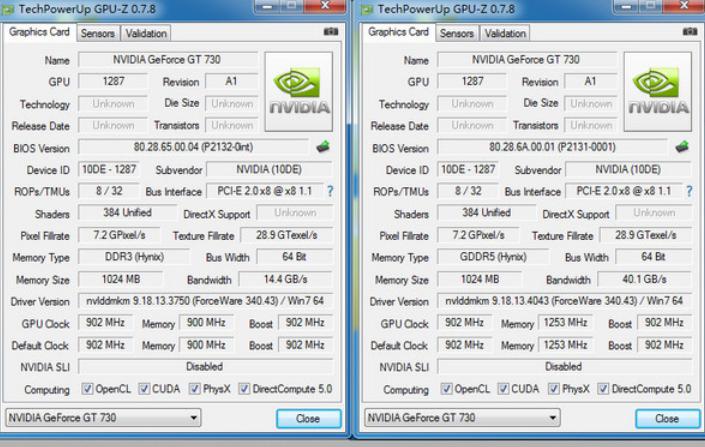Image resolution: width=705 pixels, height=447 pixels.
Task: Minimize the right GPU-Z window
Action: pos(626,5)
